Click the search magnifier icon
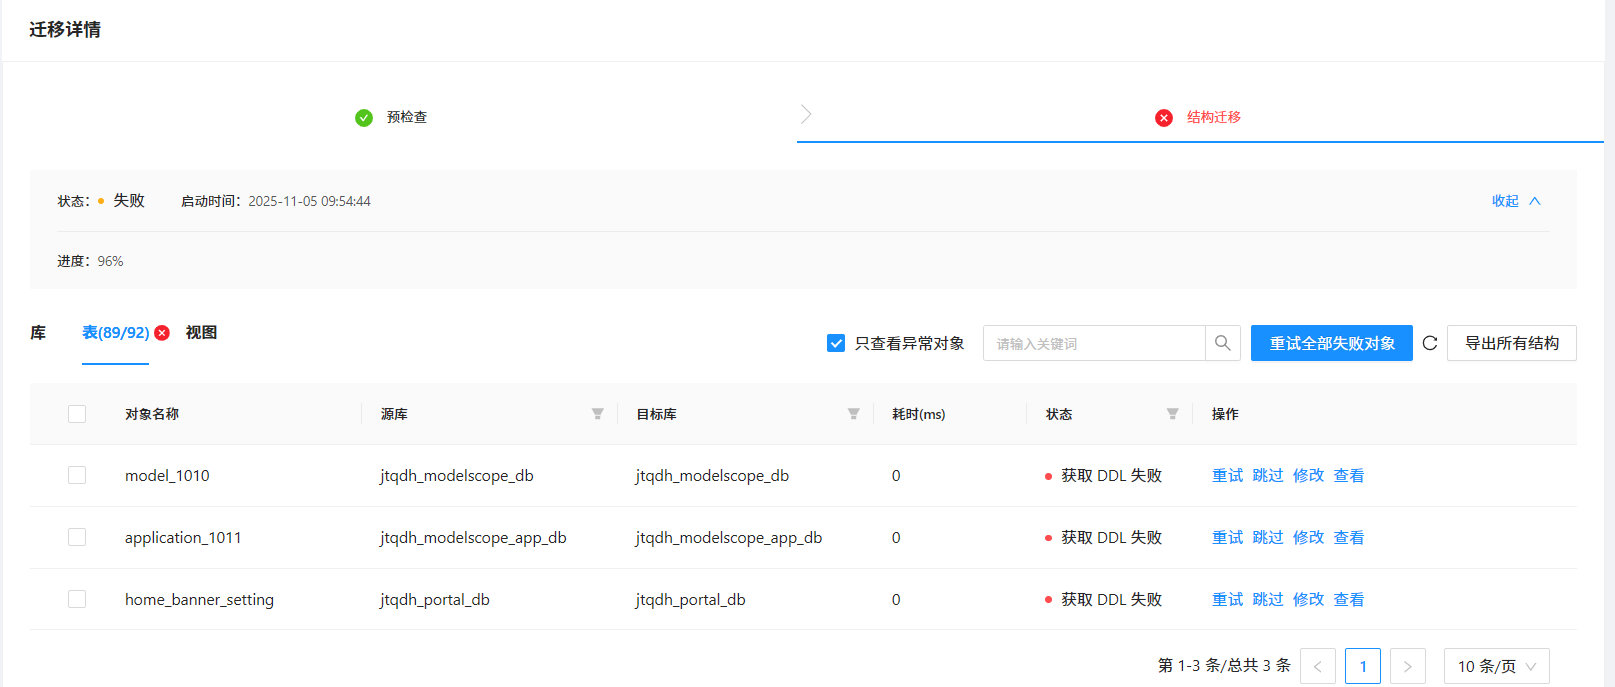Screen dimensions: 1615x687 (x=1222, y=343)
